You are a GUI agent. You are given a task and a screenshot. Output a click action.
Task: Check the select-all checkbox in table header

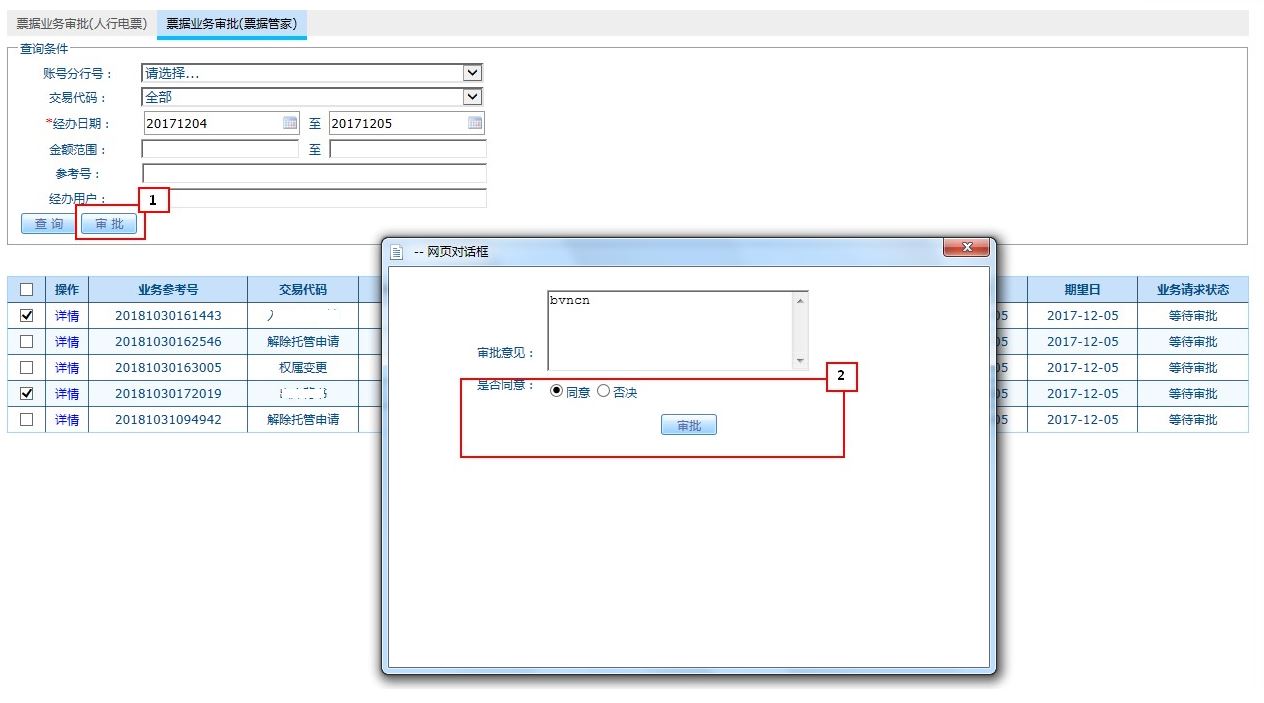click(27, 290)
